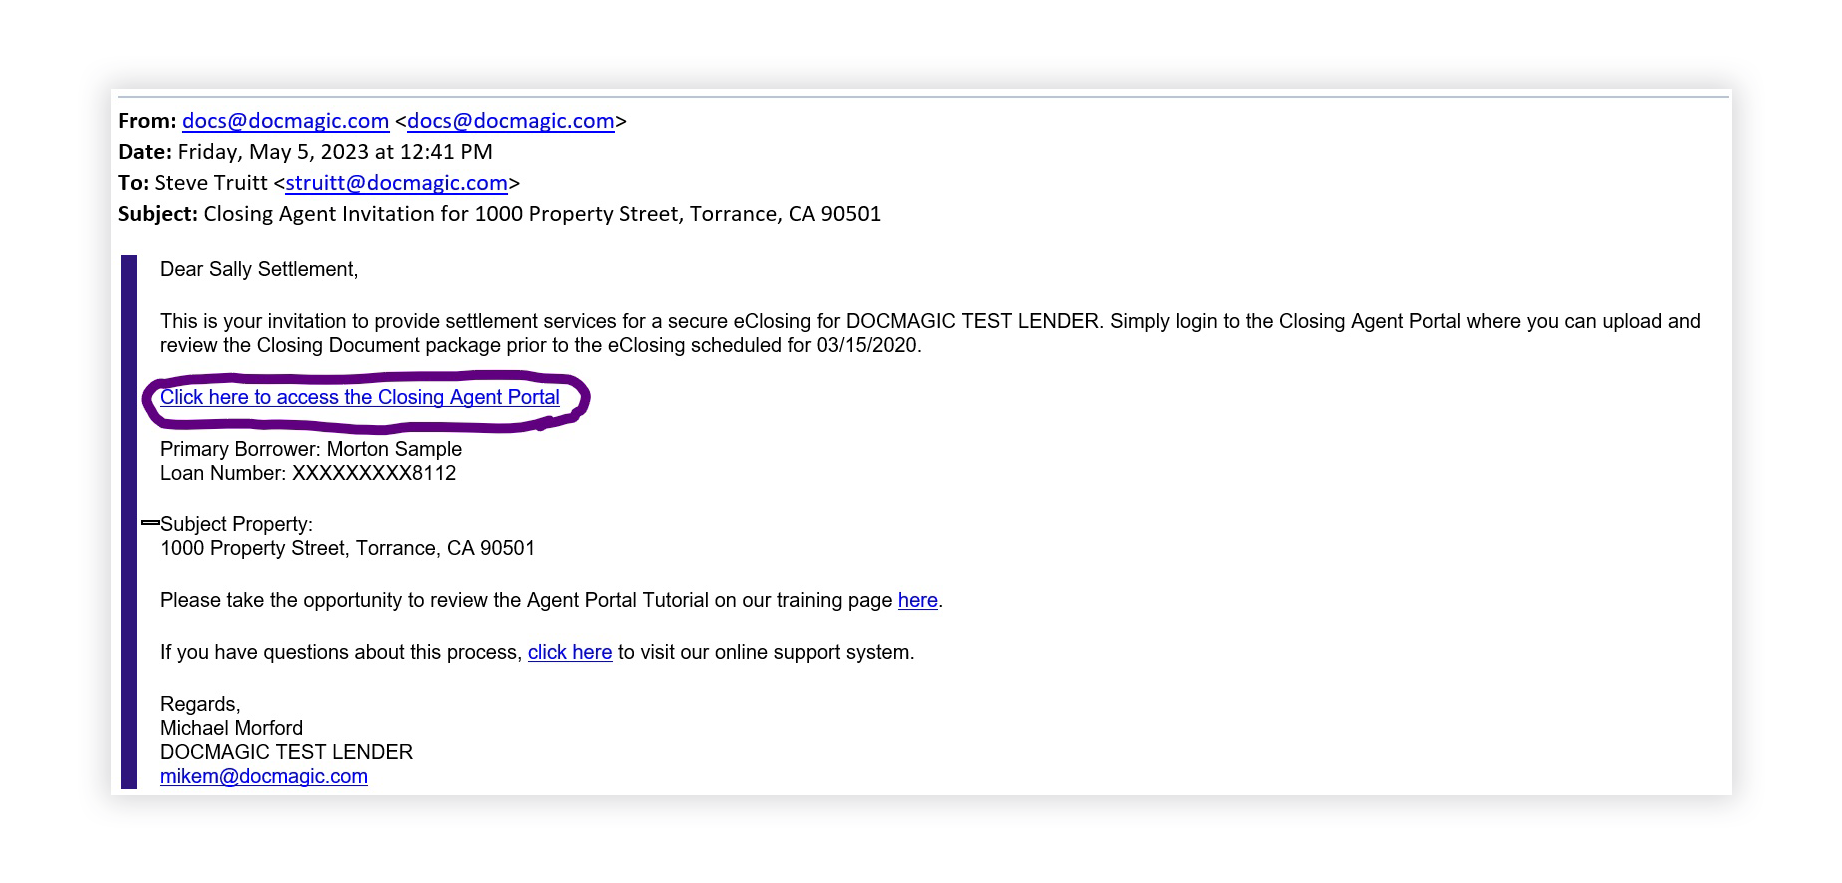Click DOCMAGIC TEST LENDER in the signature
1842x883 pixels.
pyautogui.click(x=286, y=752)
